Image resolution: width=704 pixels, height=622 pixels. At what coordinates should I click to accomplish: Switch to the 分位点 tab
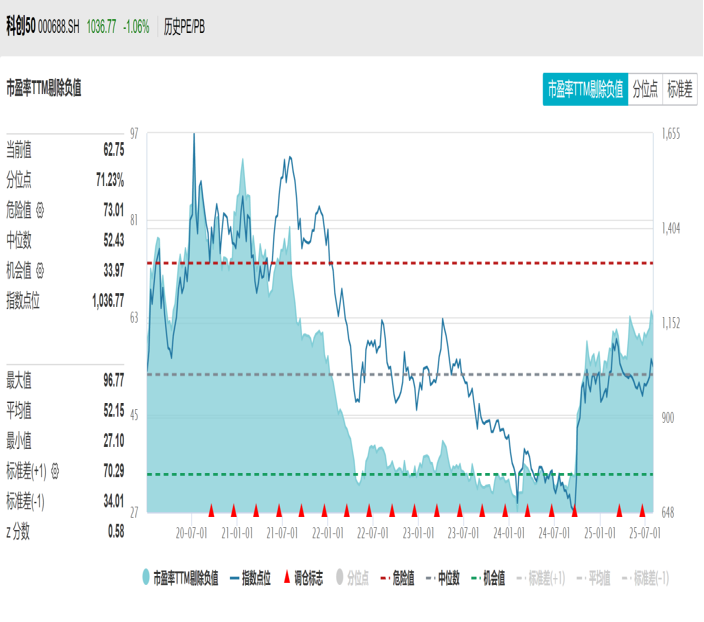click(645, 89)
